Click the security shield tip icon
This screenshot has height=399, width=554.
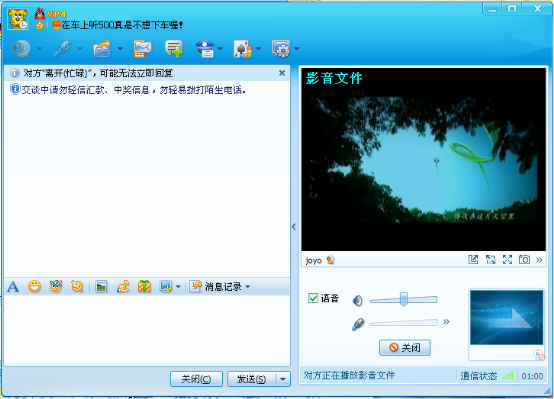pyautogui.click(x=15, y=89)
